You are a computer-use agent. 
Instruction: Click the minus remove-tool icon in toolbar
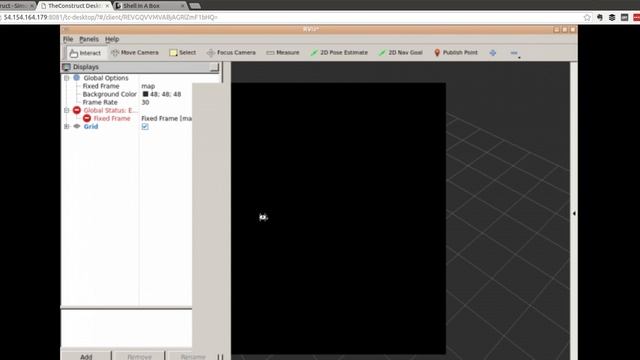click(514, 53)
